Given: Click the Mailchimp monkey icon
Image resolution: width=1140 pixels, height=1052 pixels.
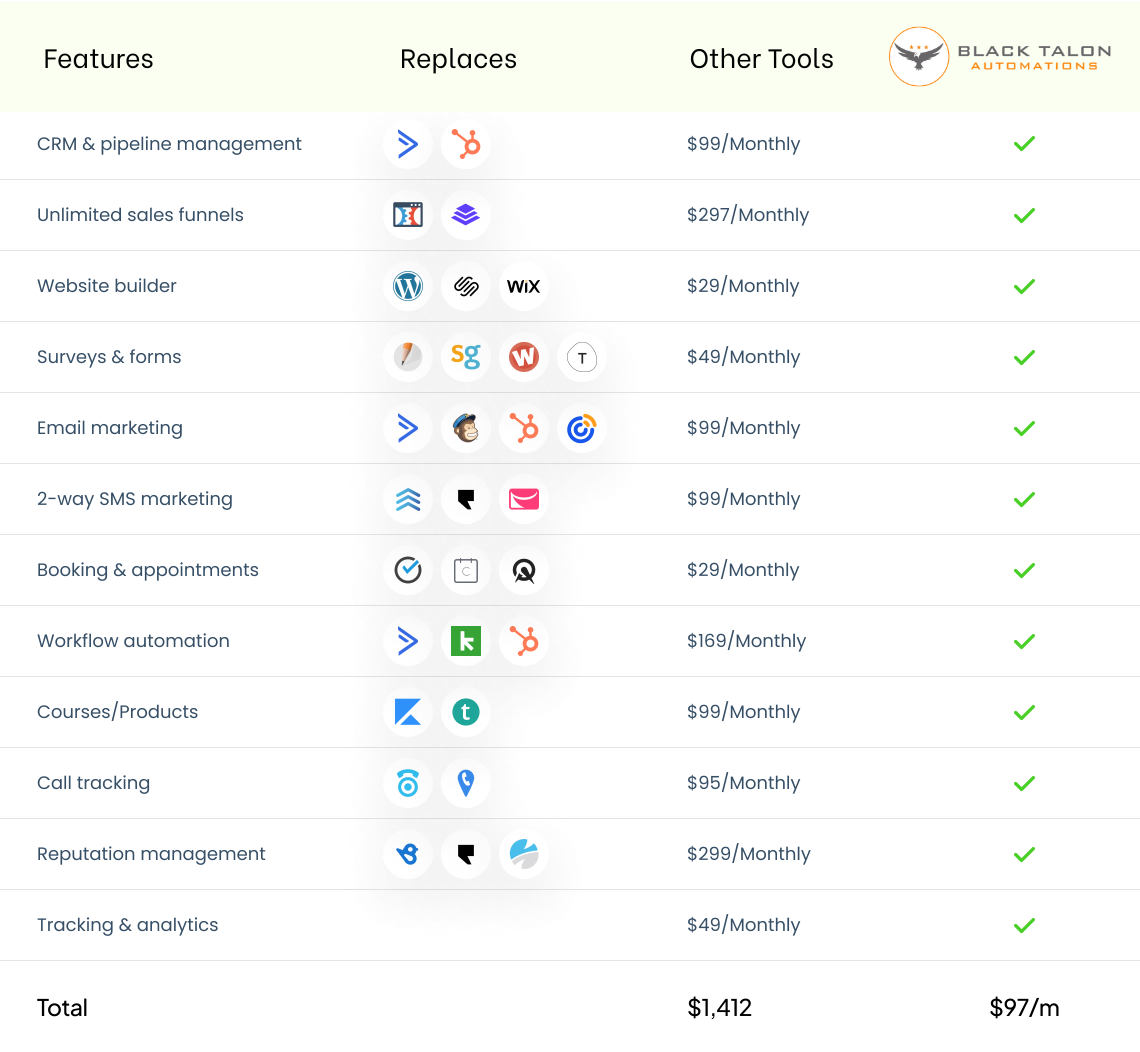Looking at the screenshot, I should 465,428.
